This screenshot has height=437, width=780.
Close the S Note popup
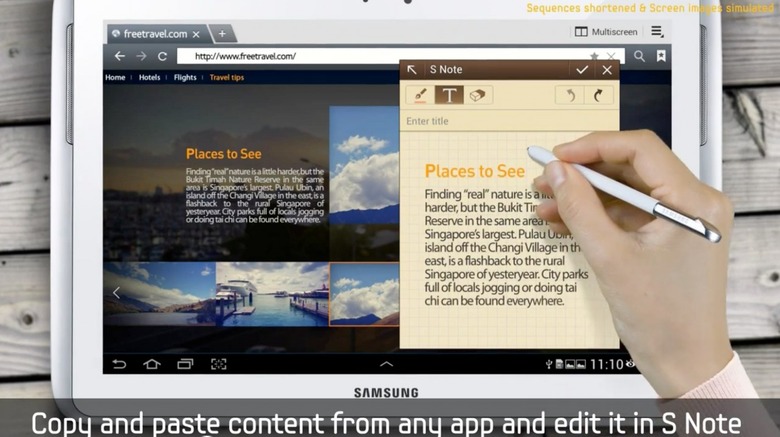point(607,70)
